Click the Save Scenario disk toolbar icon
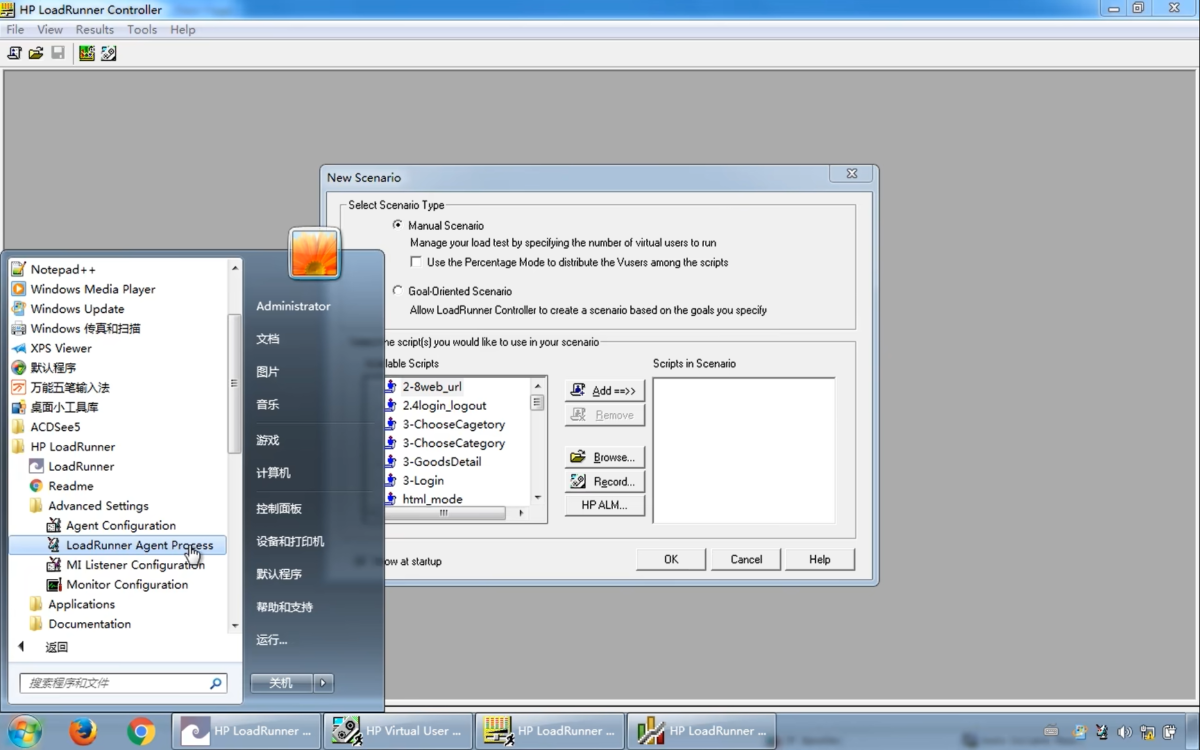Image resolution: width=1200 pixels, height=750 pixels. click(58, 53)
